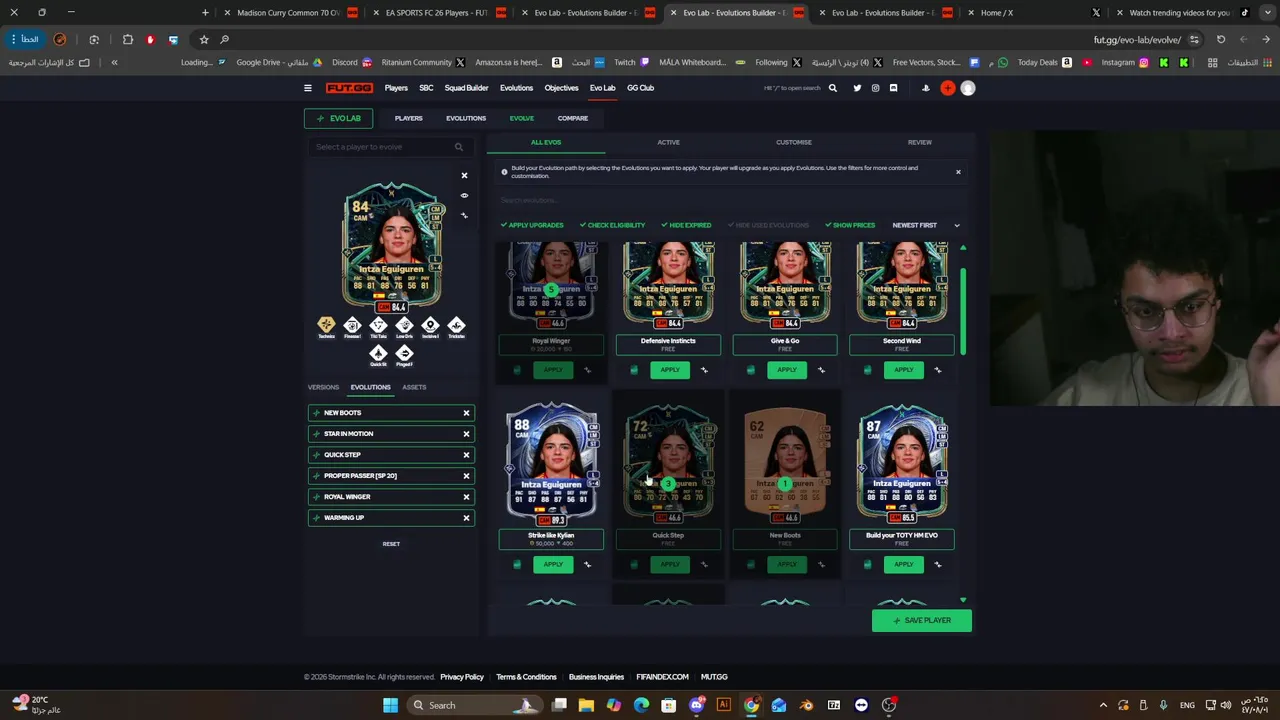This screenshot has height=720, width=1280.
Task: Toggle Show Prices filter
Action: coord(850,225)
